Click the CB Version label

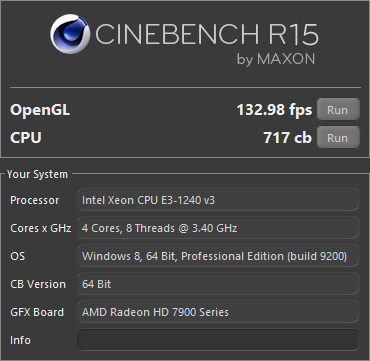38,284
